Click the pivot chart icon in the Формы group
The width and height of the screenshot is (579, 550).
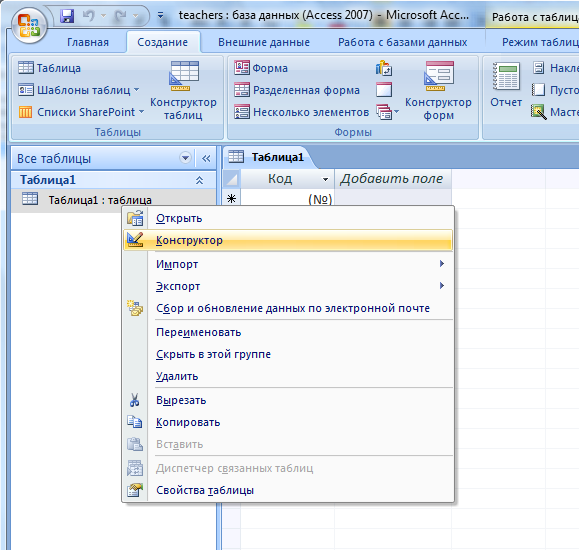(x=384, y=68)
